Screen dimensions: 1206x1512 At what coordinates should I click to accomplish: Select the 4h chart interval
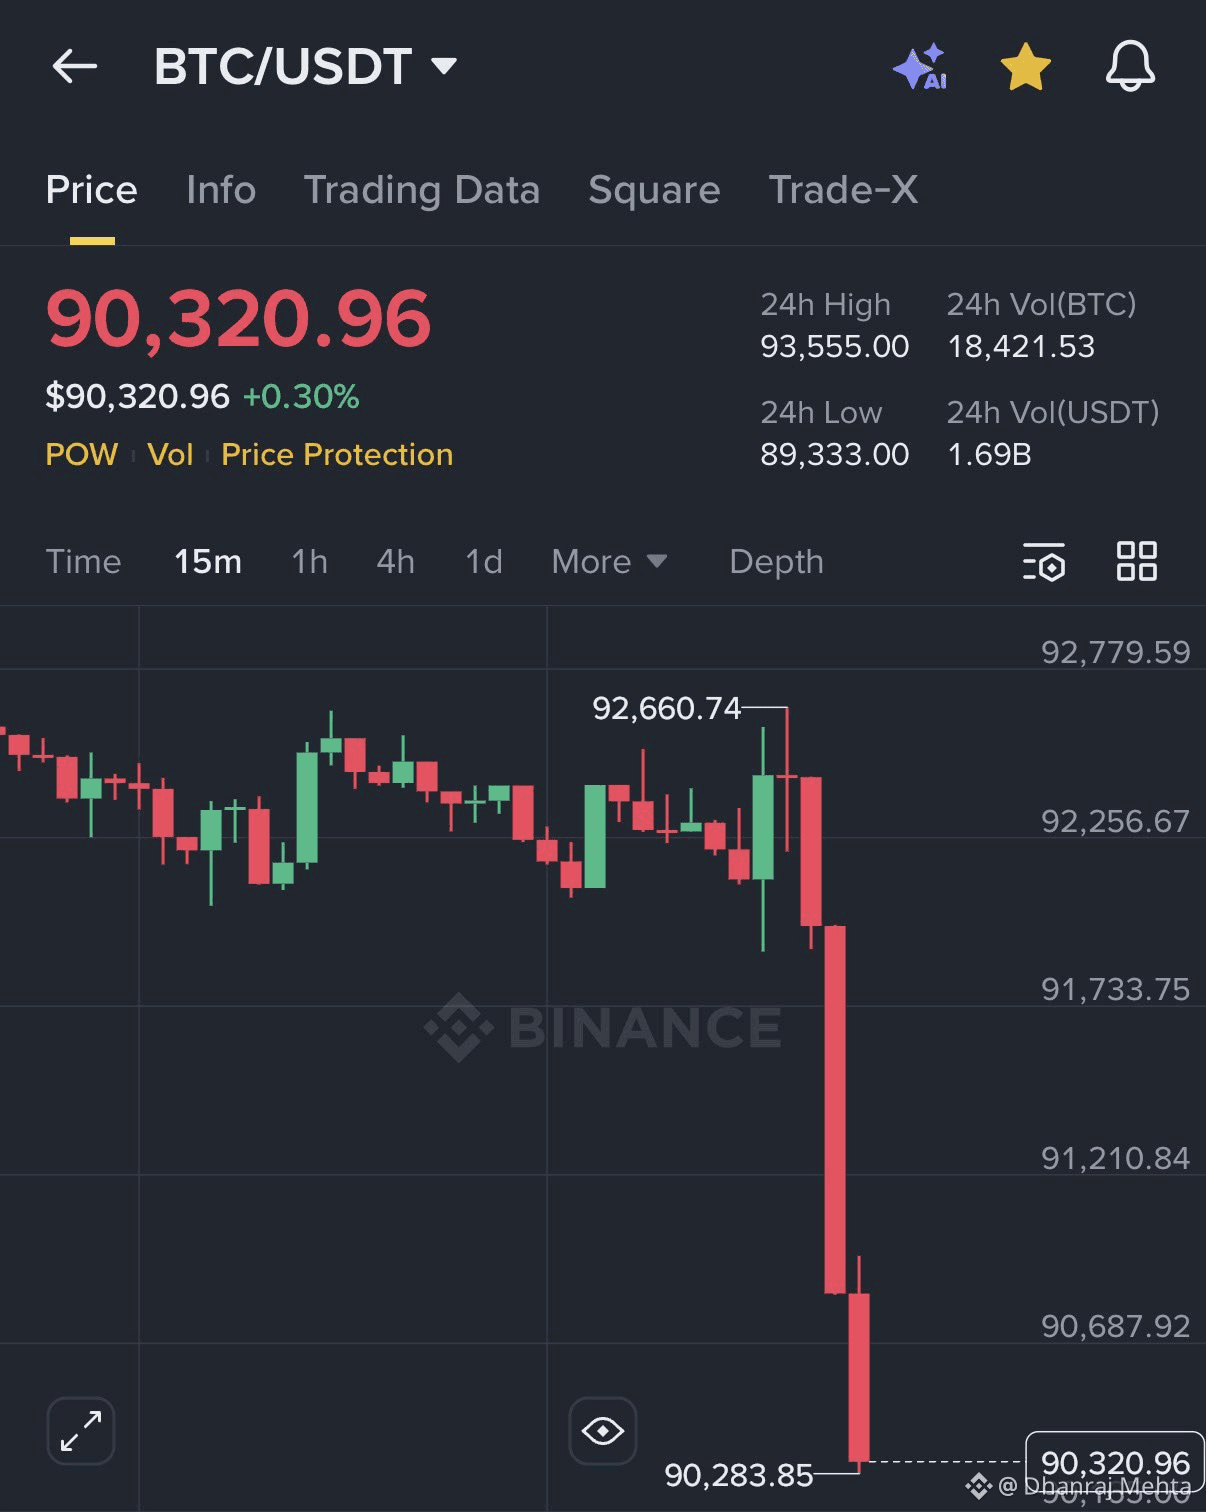[395, 562]
